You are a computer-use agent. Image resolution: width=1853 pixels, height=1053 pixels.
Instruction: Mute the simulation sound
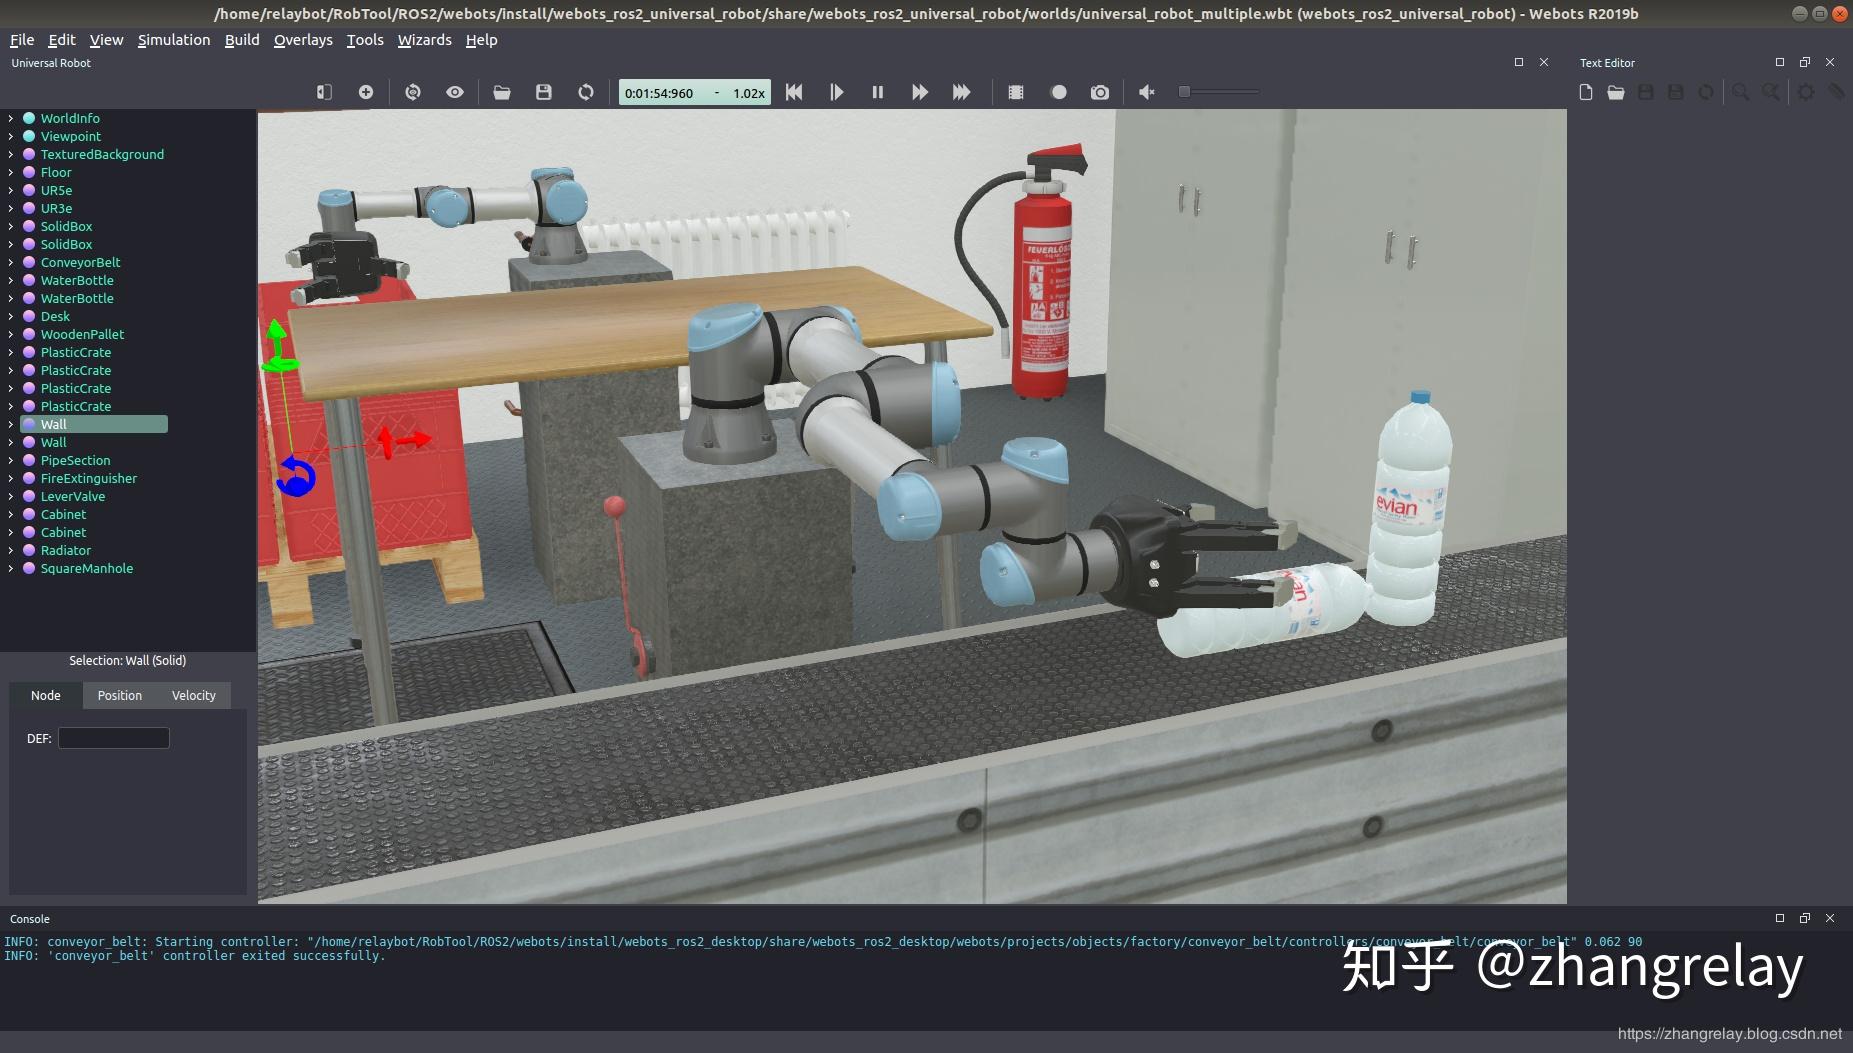point(1146,92)
